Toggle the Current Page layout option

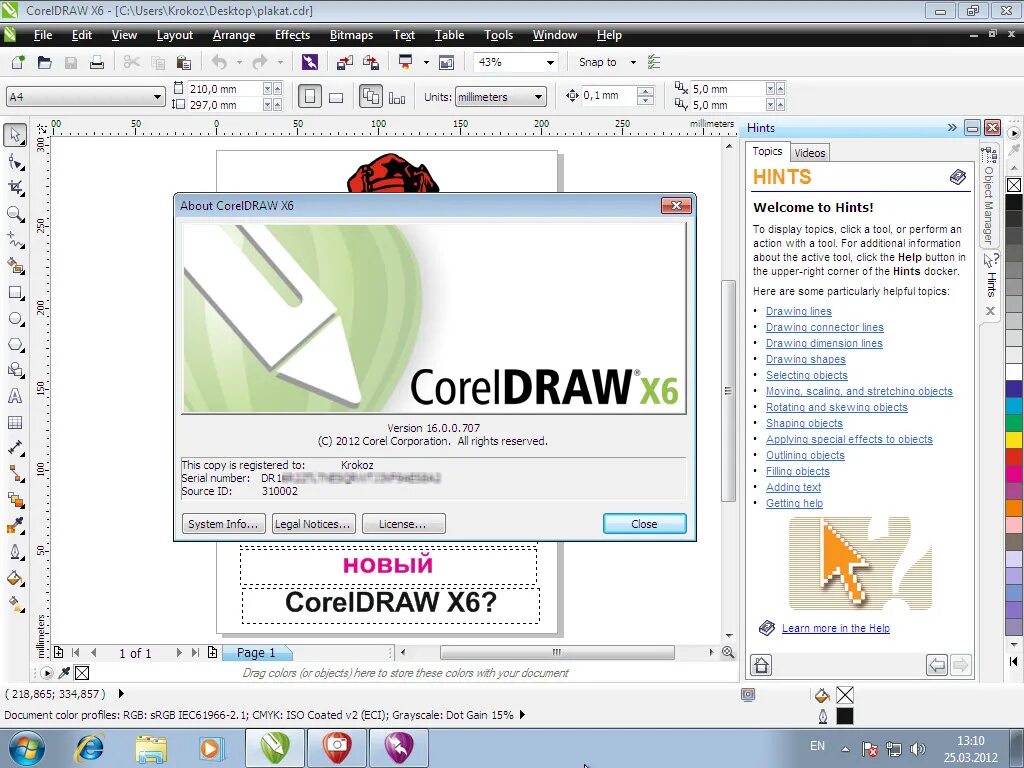[397, 97]
